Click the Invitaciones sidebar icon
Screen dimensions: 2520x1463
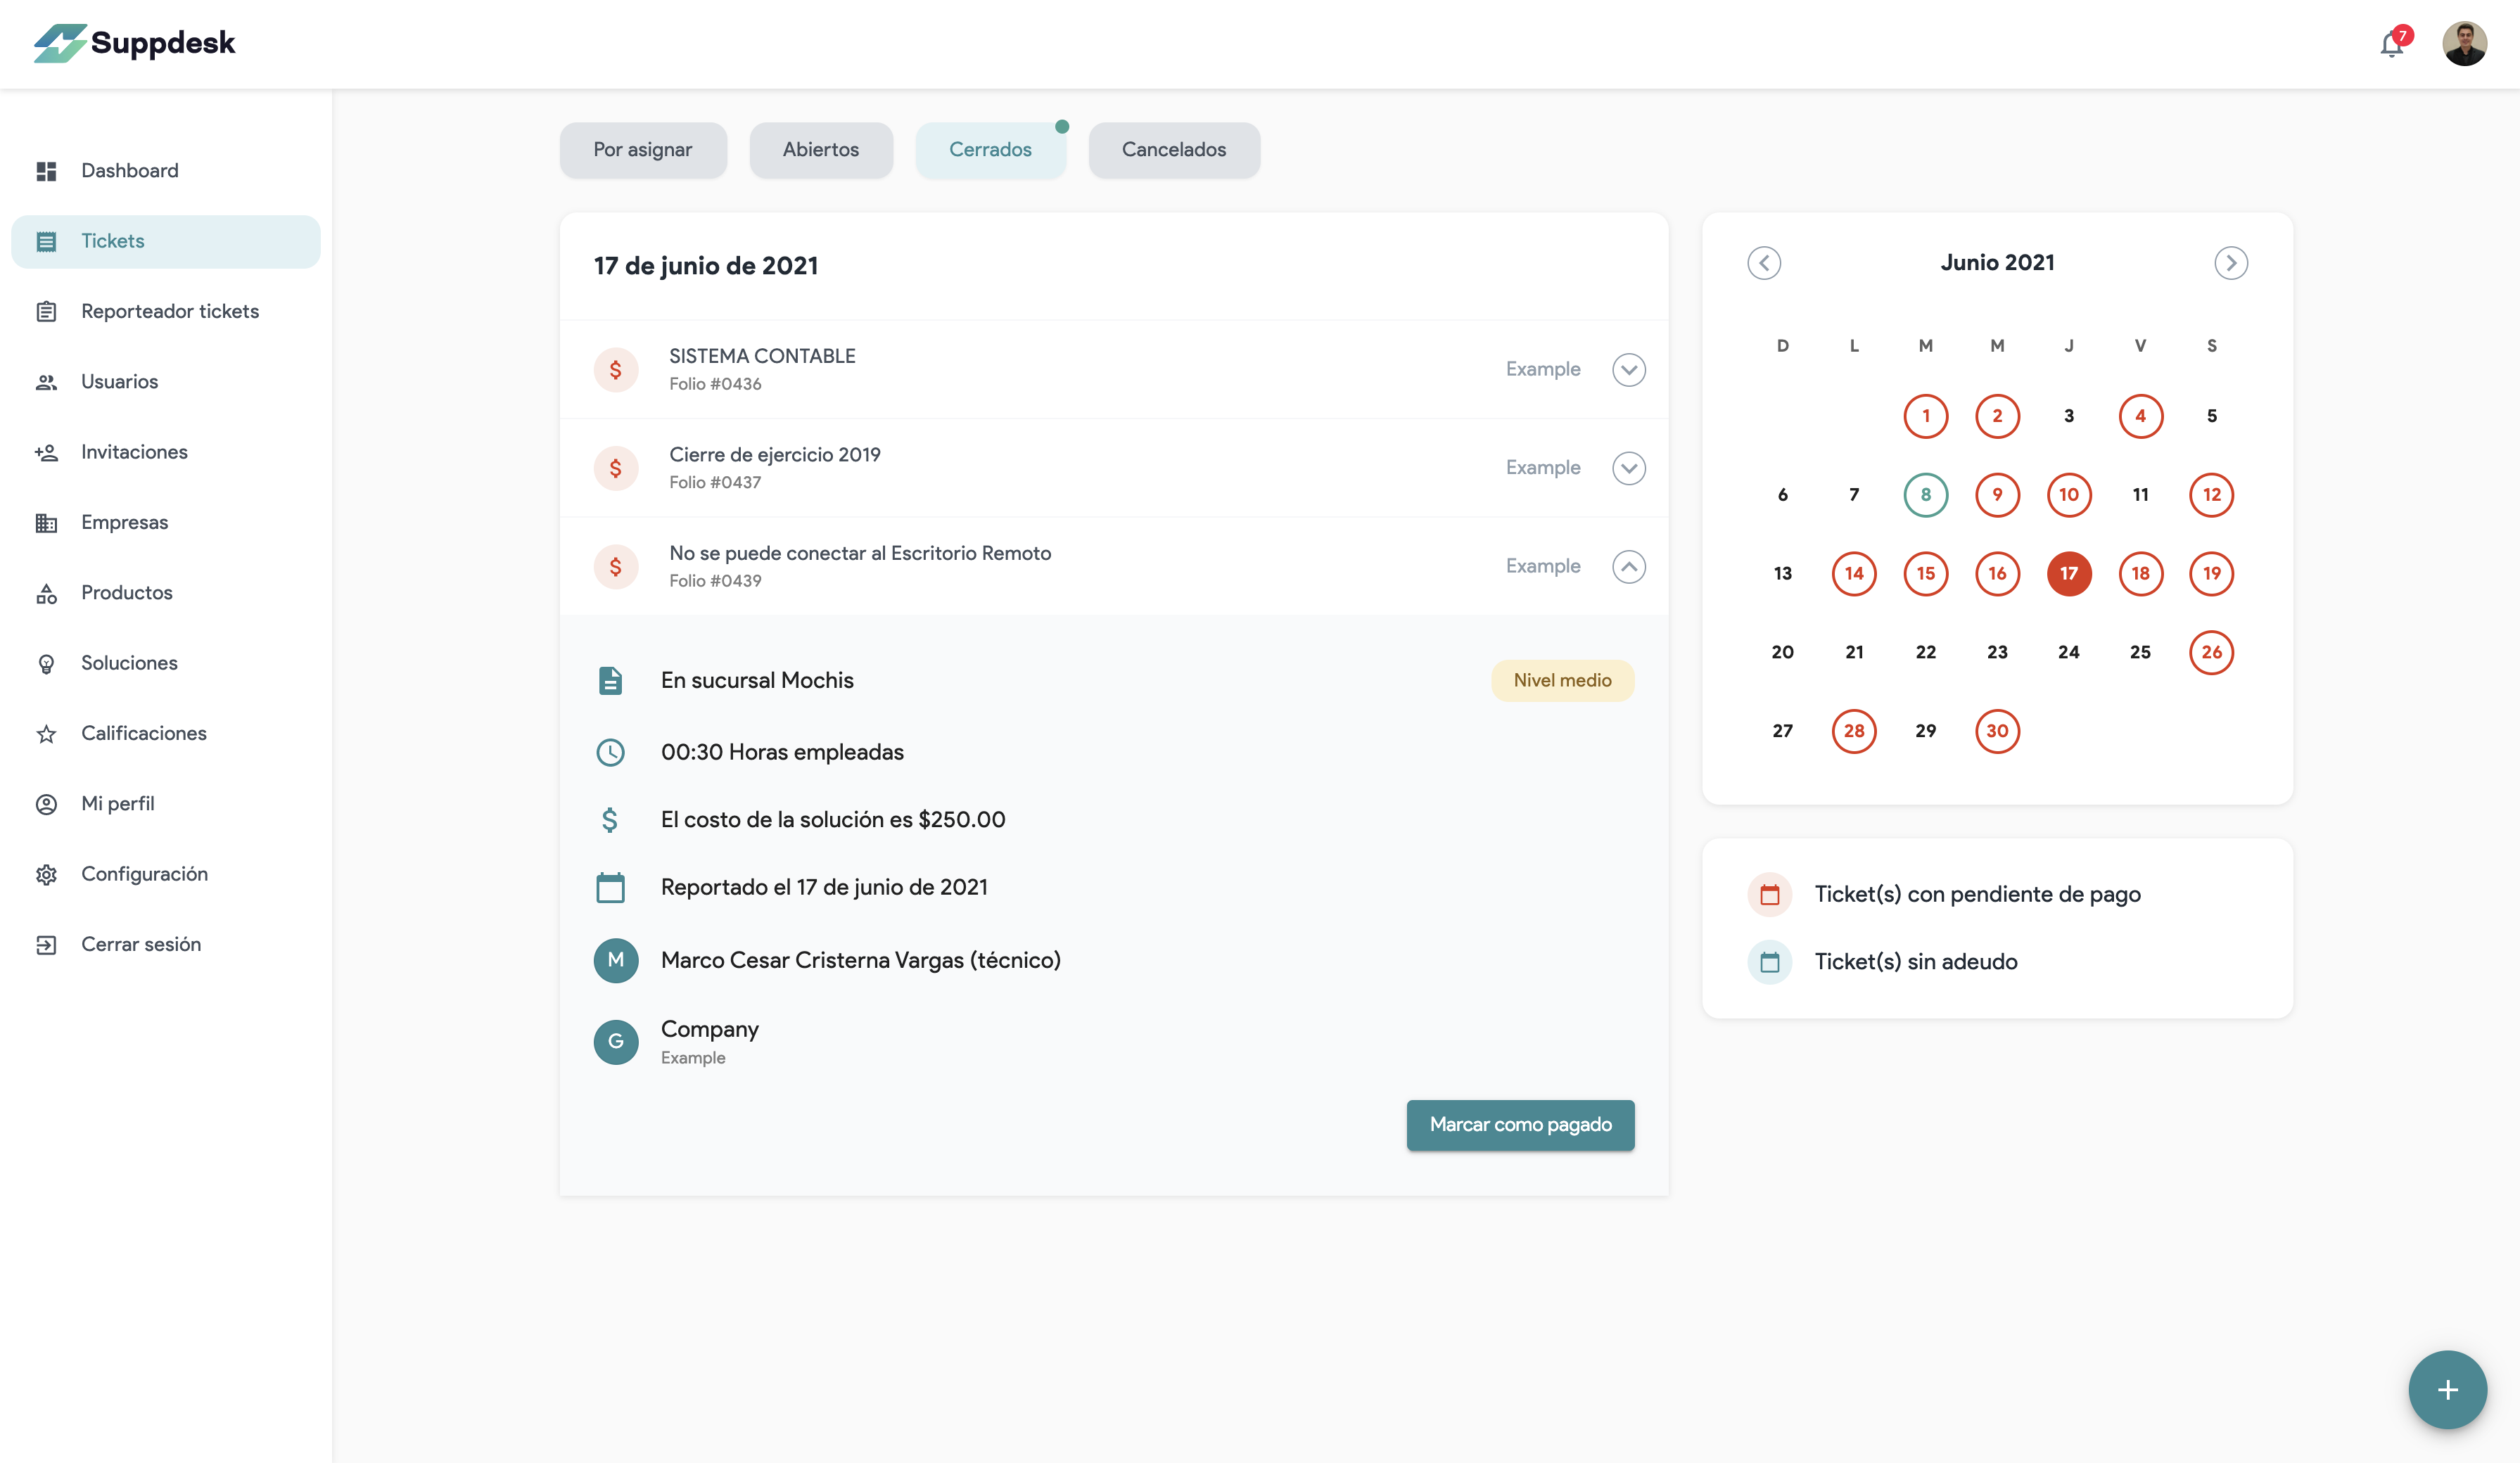click(47, 452)
